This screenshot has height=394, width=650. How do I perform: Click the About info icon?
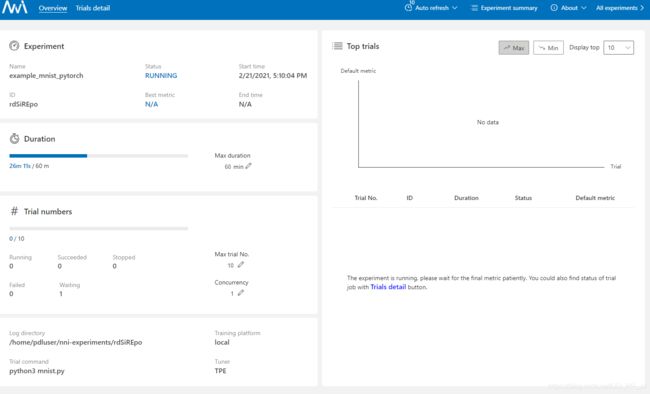coord(554,8)
